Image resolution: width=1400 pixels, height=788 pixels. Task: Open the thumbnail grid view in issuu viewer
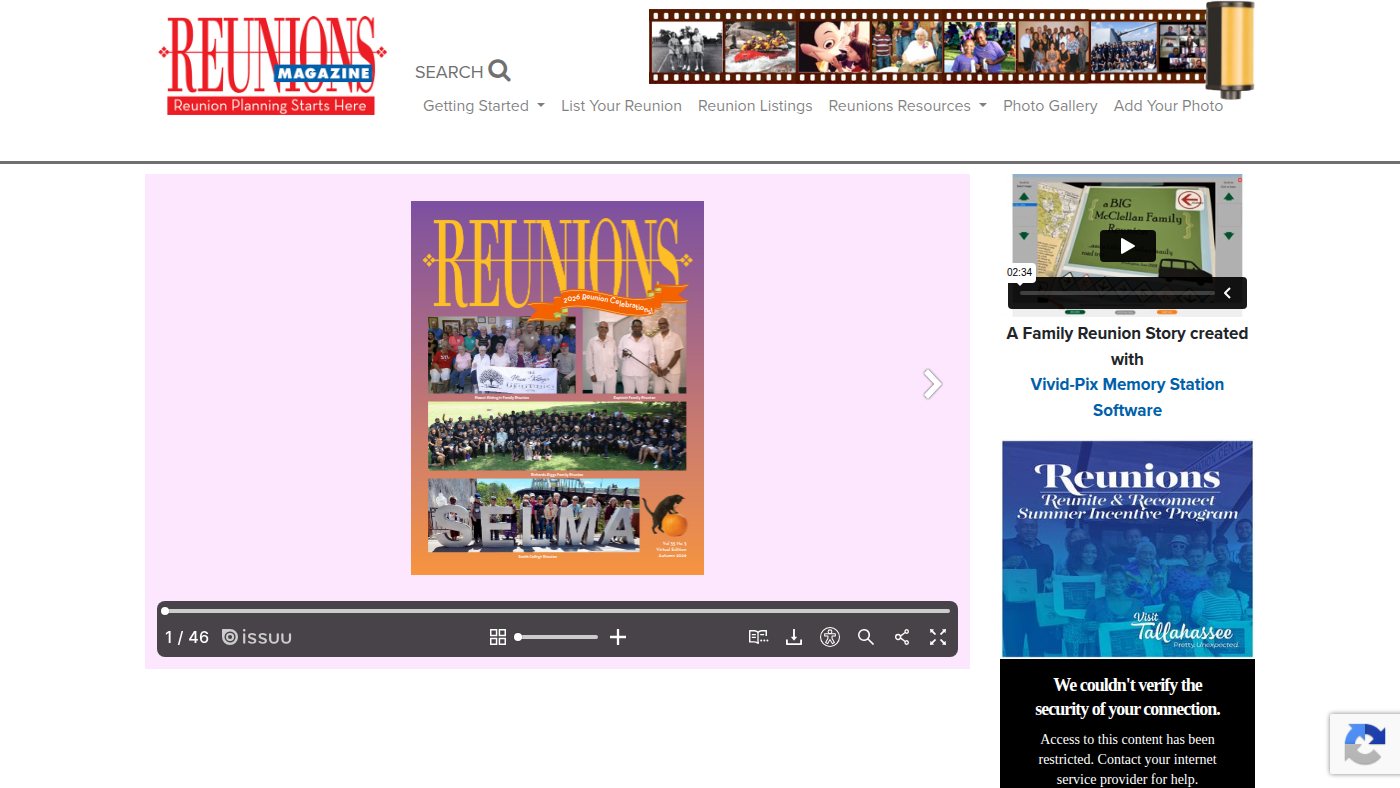498,637
